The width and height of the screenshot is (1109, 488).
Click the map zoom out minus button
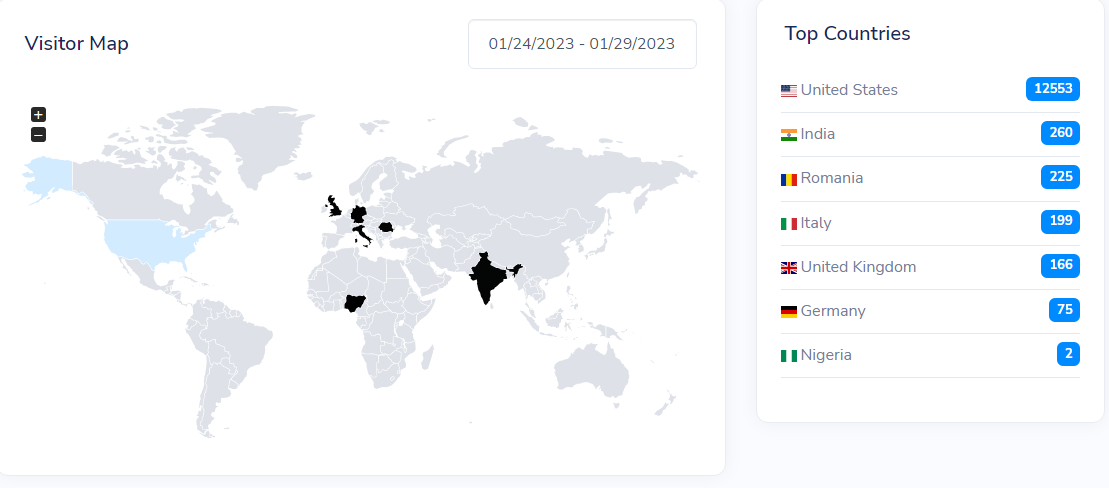[38, 135]
